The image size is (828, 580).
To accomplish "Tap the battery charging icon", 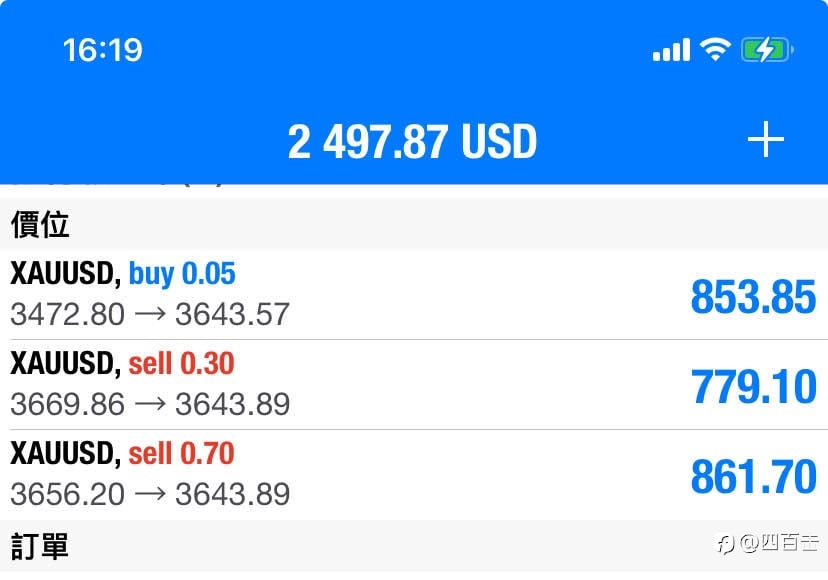I will coord(767,50).
